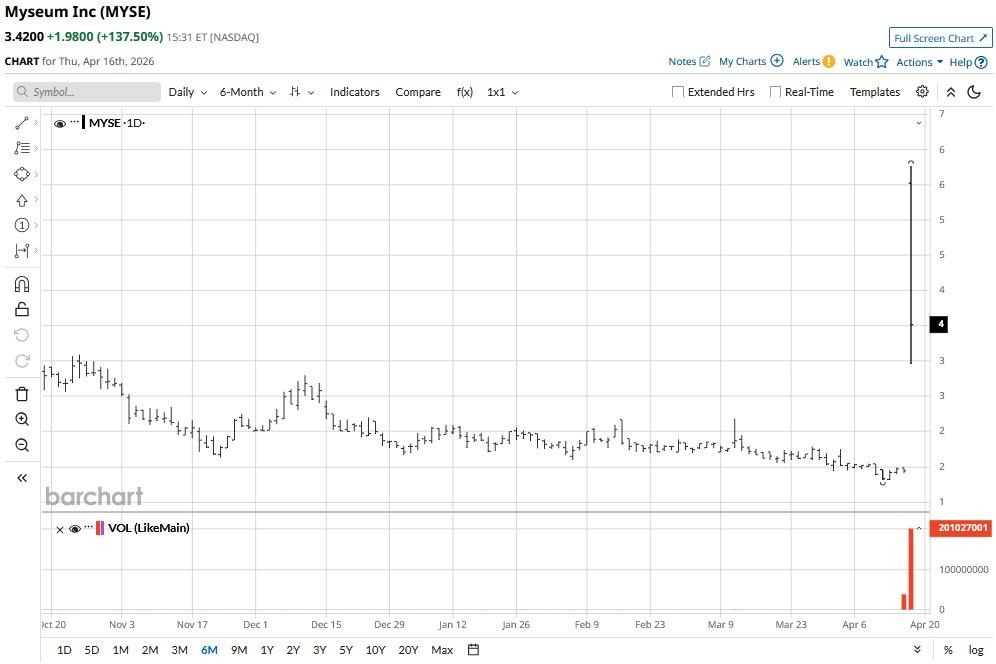This screenshot has height=664, width=996.
Task: Open Alerts for MYSE
Action: point(814,62)
